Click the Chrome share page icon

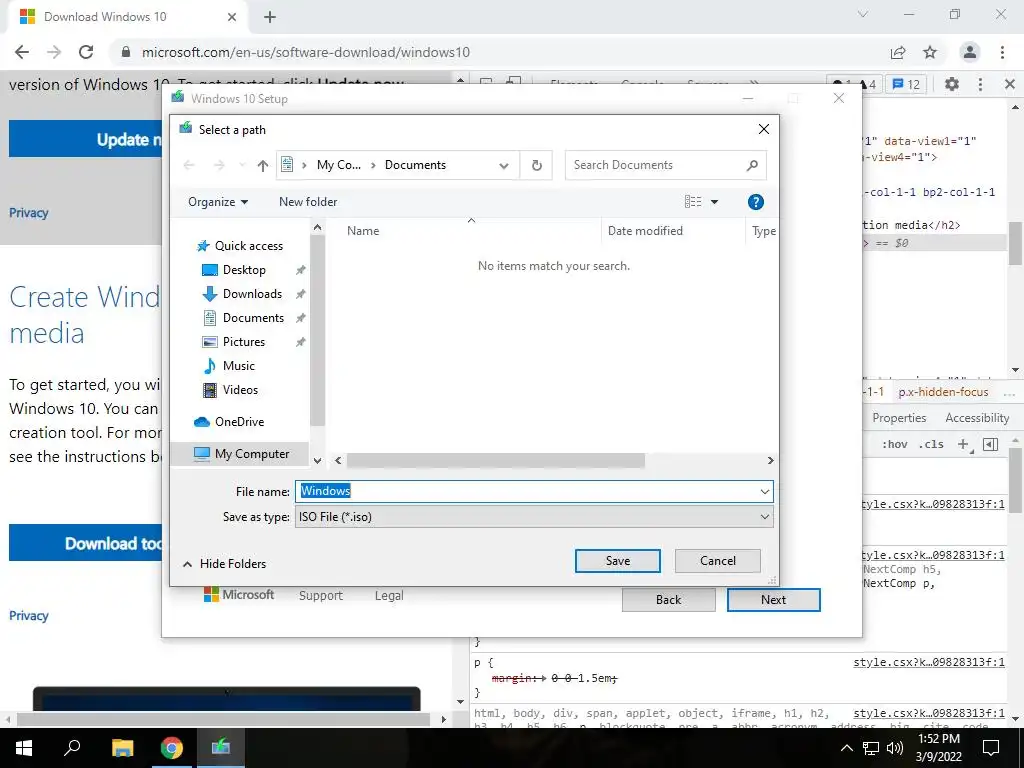click(898, 52)
